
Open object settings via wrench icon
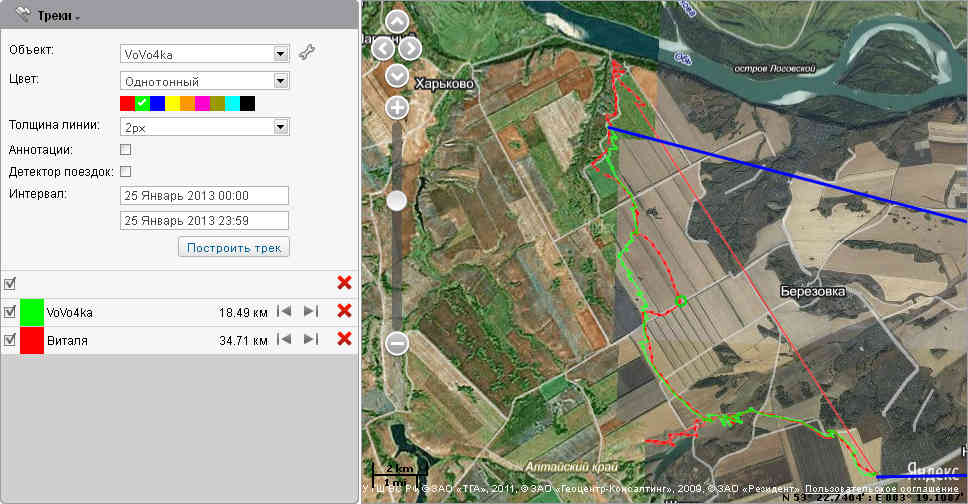pyautogui.click(x=307, y=53)
